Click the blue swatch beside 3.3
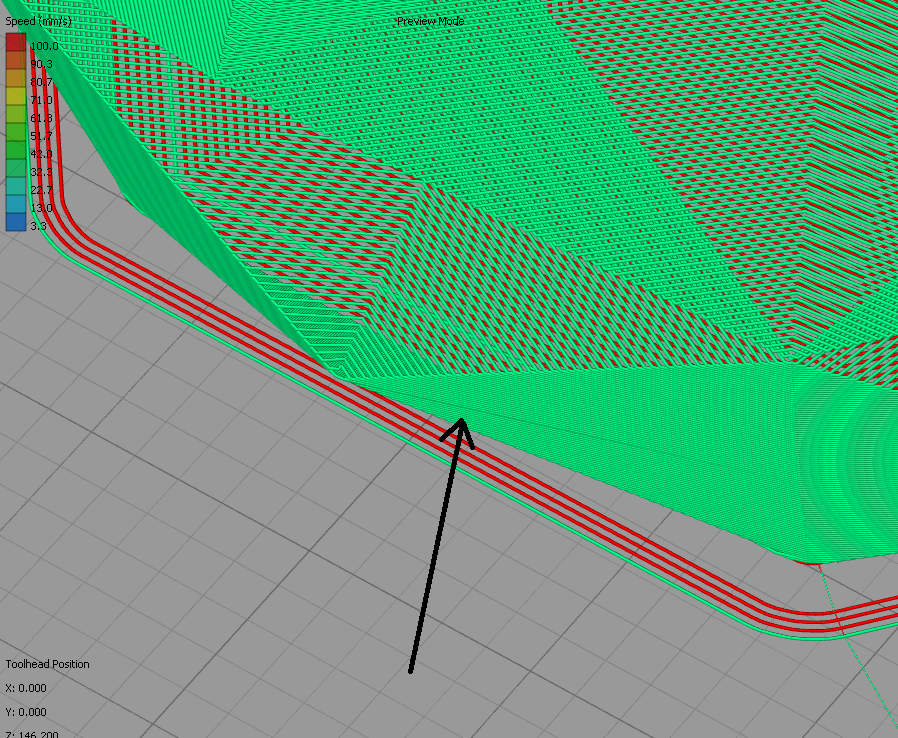Image resolution: width=898 pixels, height=738 pixels. click(16, 223)
